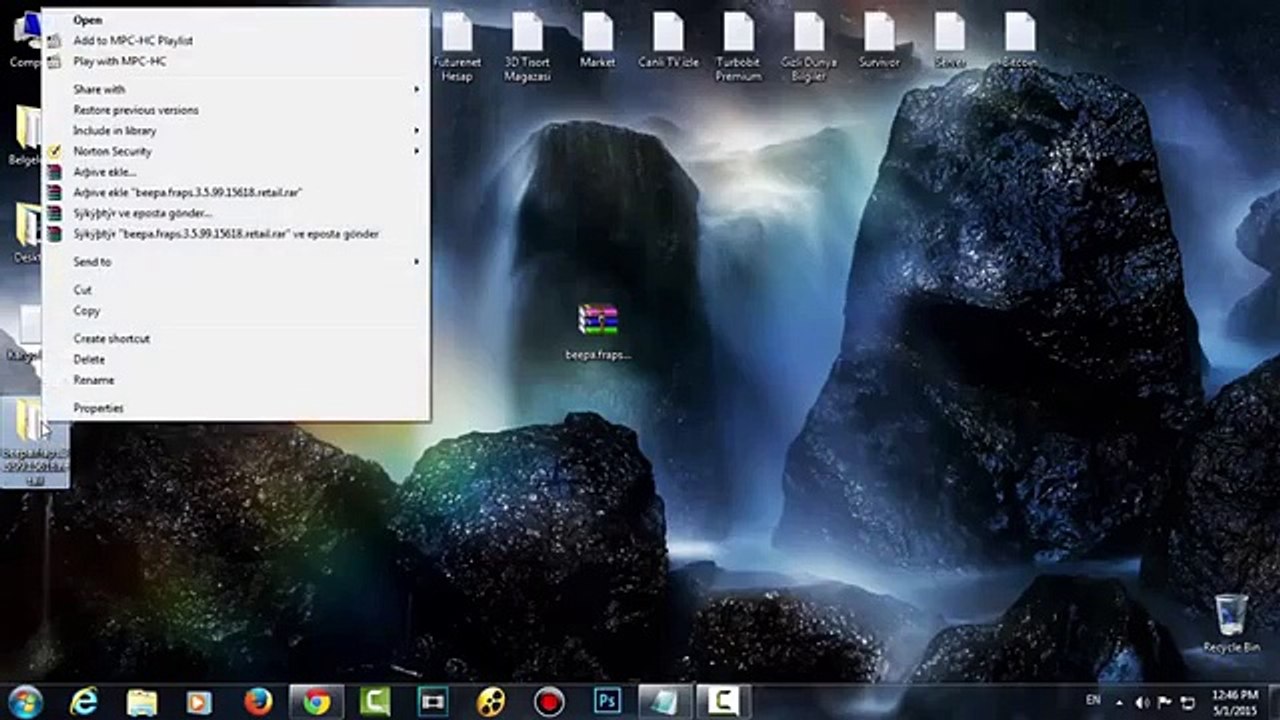
Task: Select the Gizli Dunya Bilgiler desktop file
Action: click(x=809, y=47)
